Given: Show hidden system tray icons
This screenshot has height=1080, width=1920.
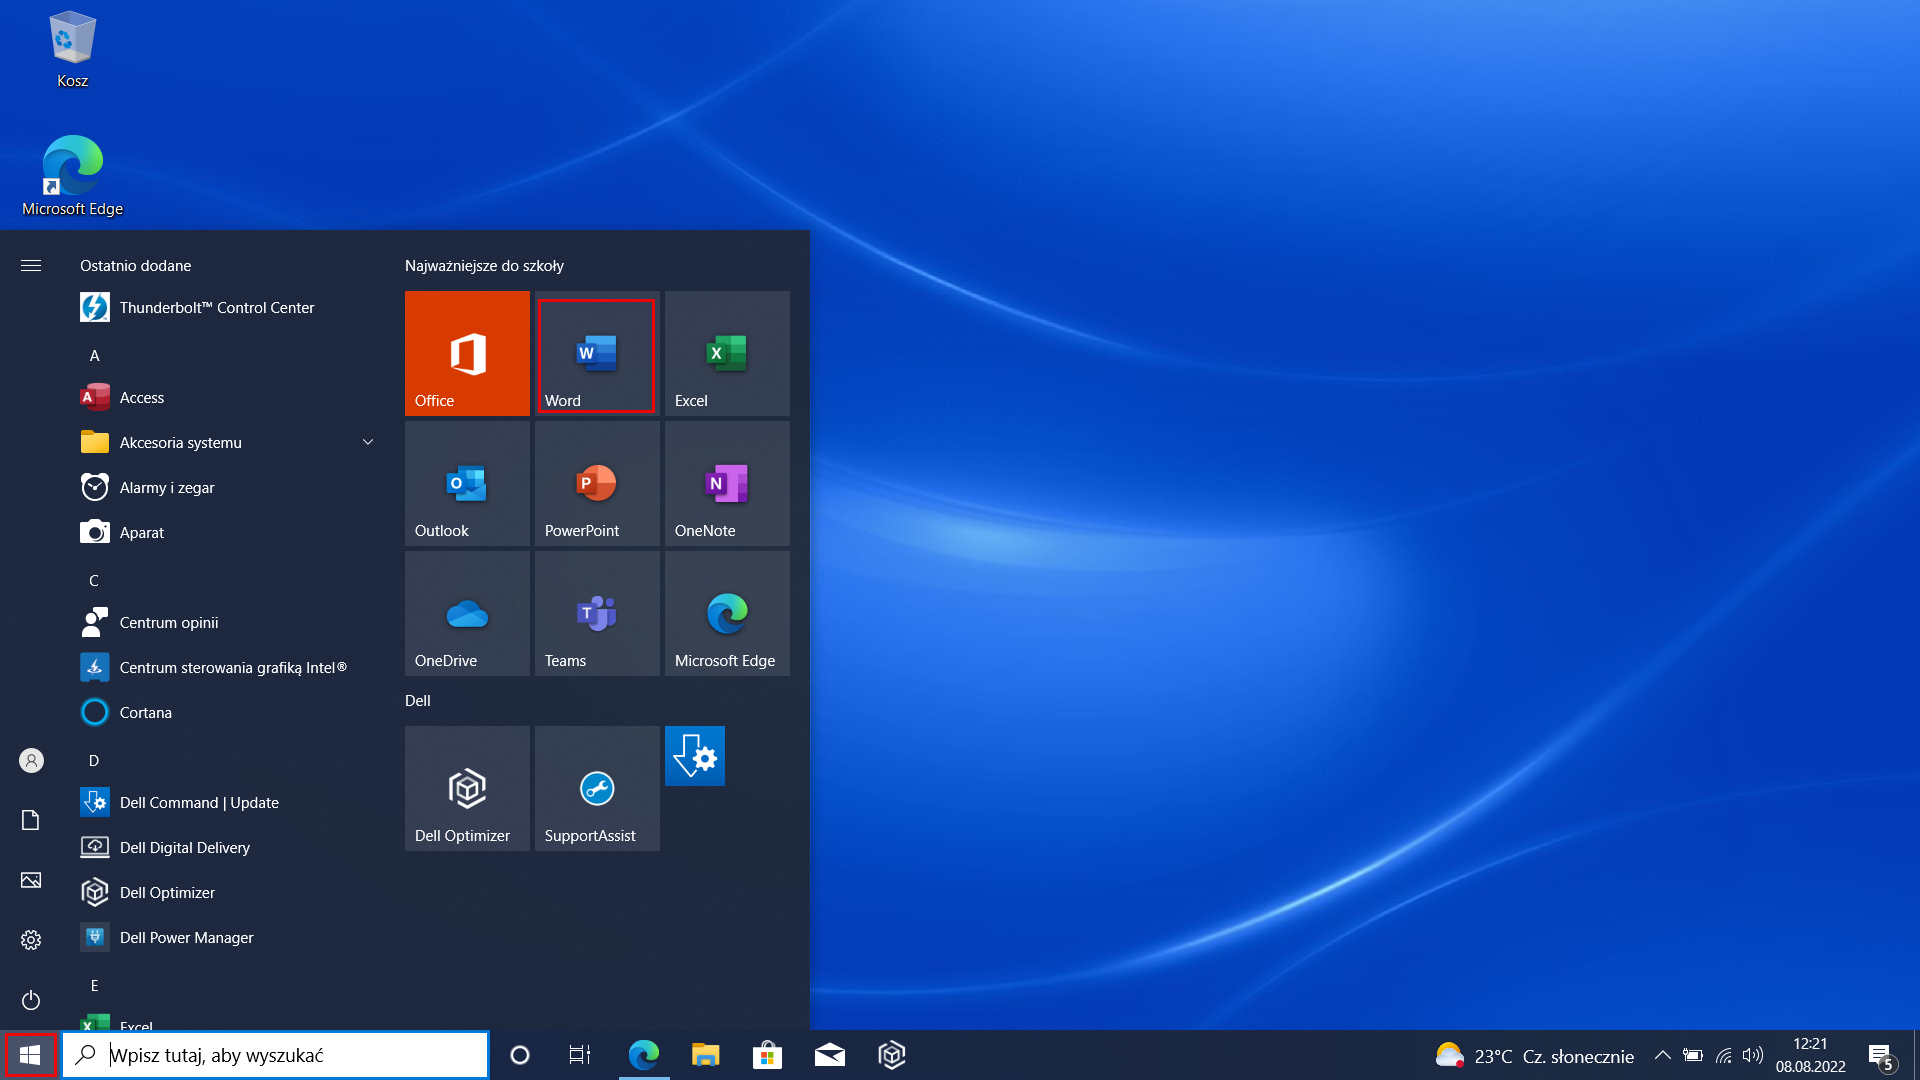Looking at the screenshot, I should tap(1662, 1055).
